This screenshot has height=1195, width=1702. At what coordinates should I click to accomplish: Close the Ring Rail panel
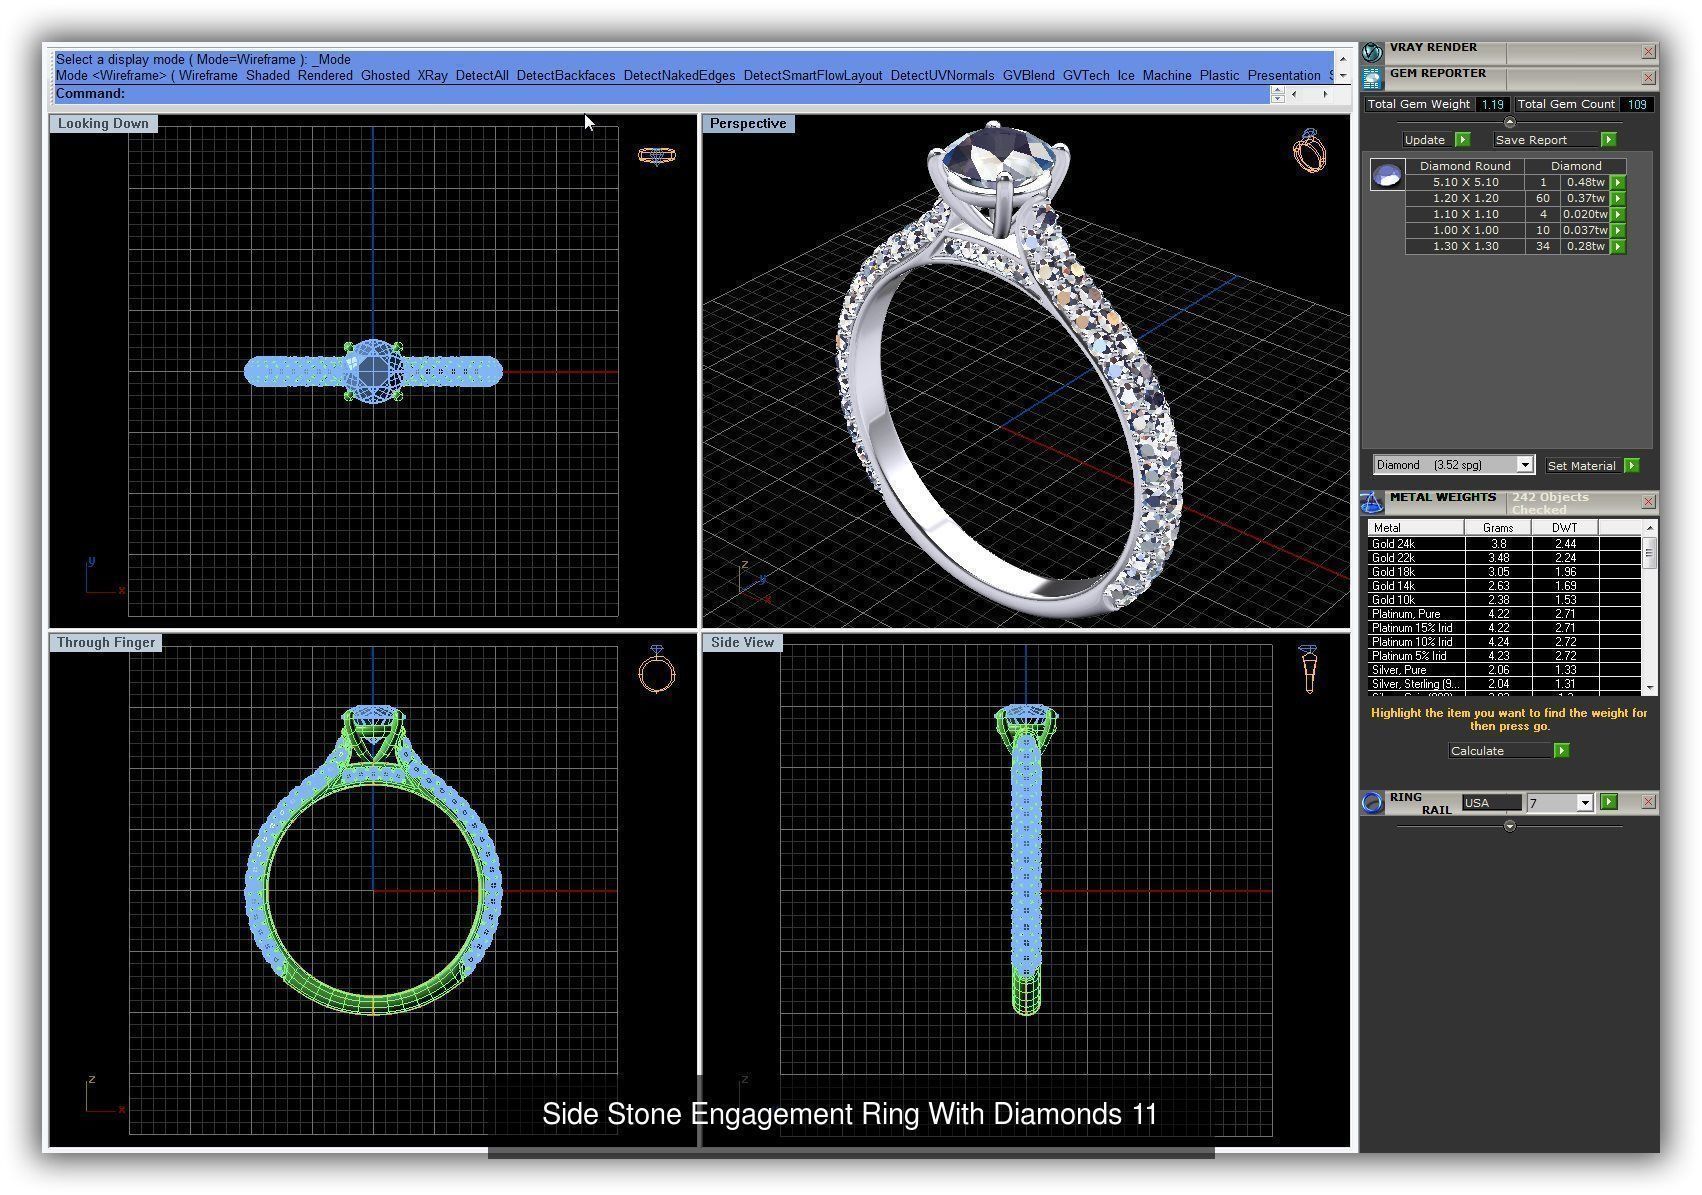(x=1648, y=802)
